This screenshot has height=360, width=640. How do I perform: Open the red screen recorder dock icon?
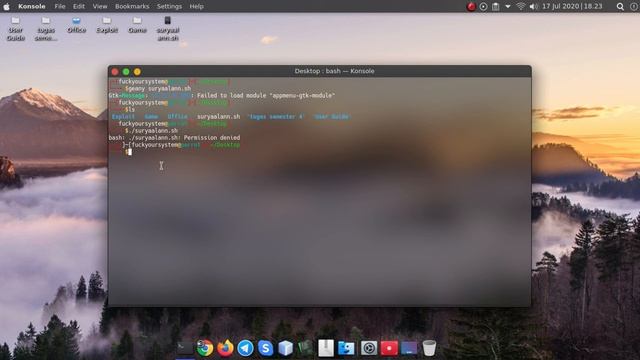click(x=389, y=348)
